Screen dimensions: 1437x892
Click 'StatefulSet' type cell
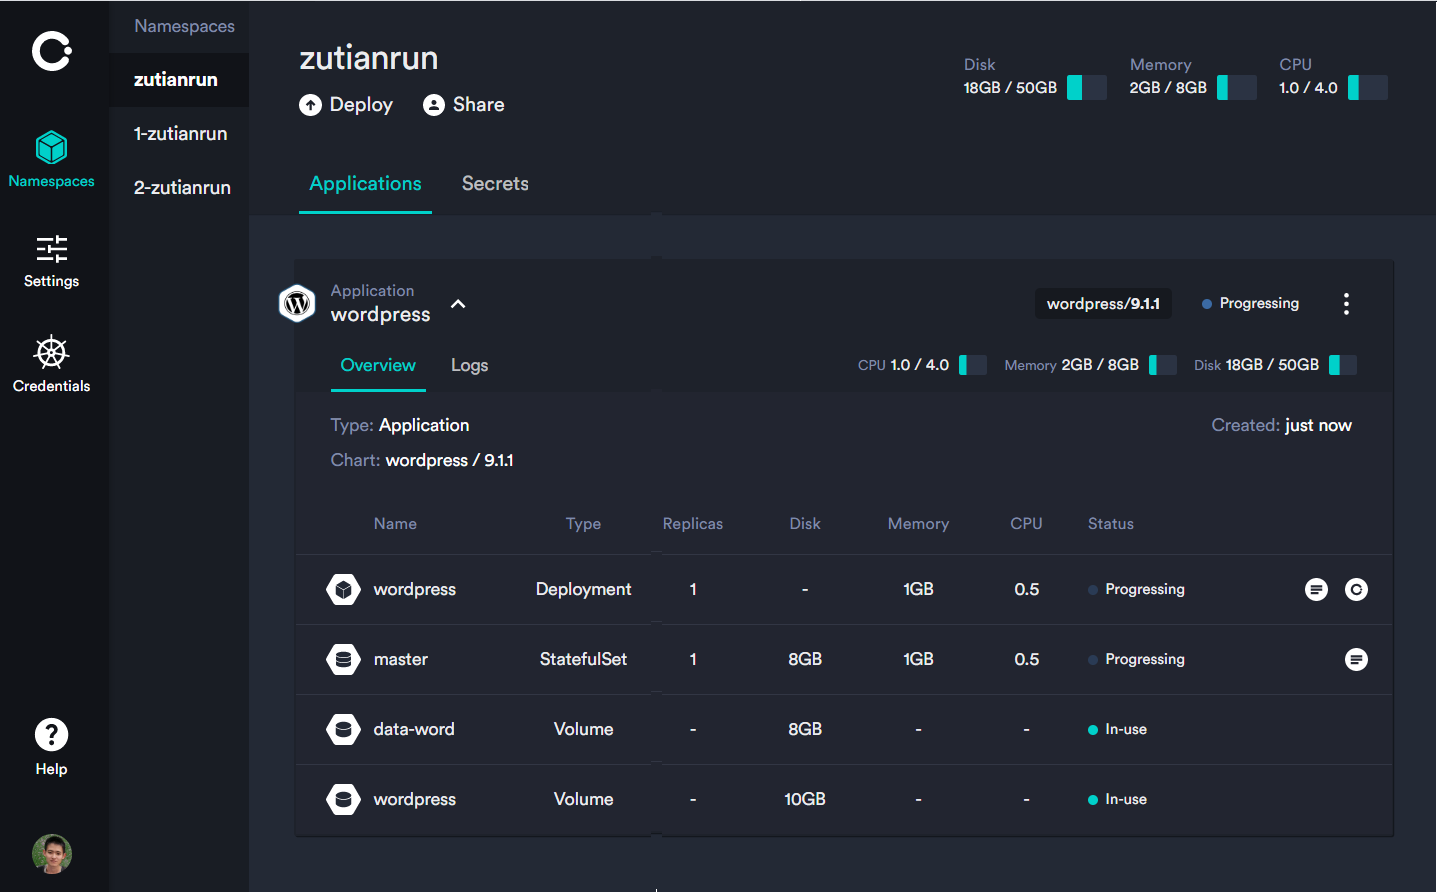coord(583,660)
